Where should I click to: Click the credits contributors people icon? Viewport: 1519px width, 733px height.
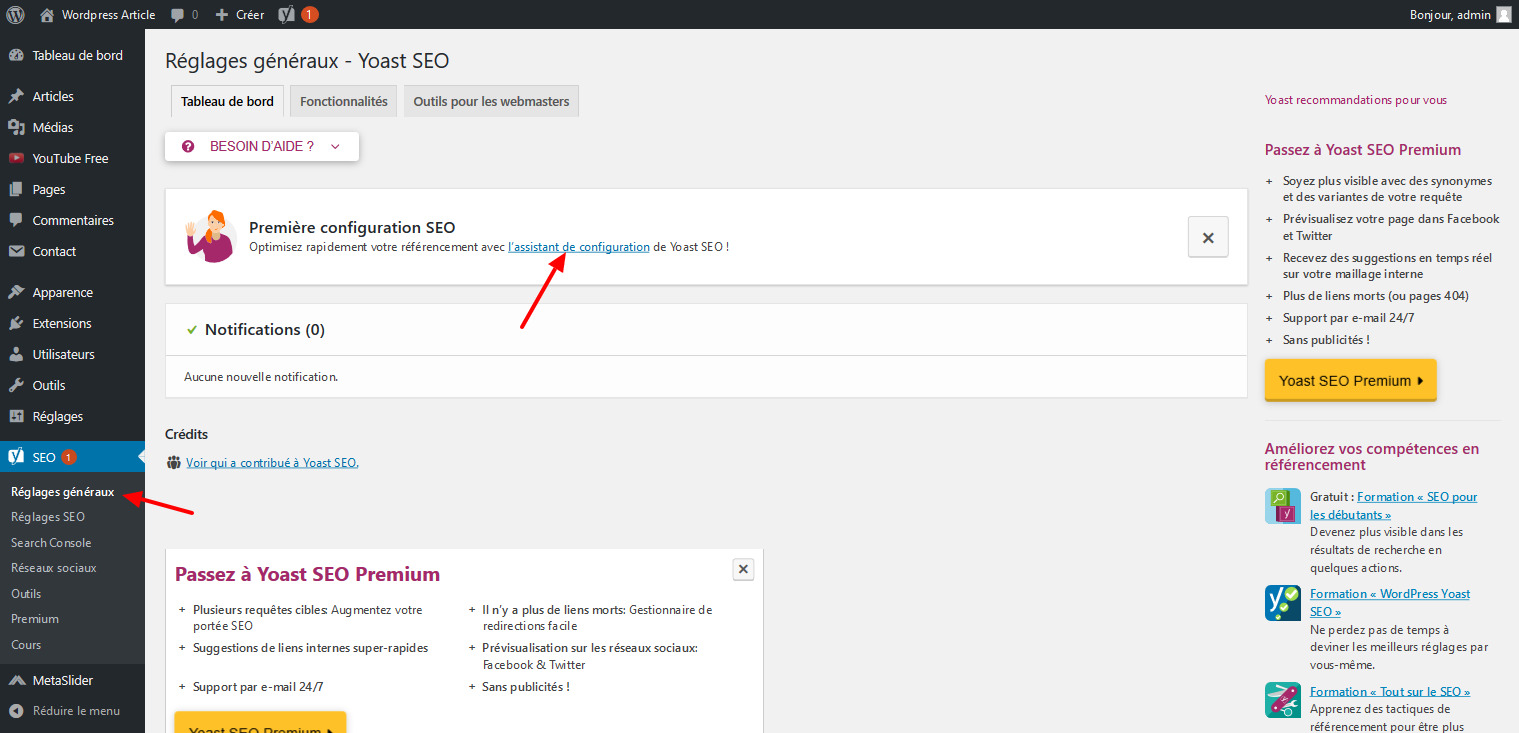[175, 463]
